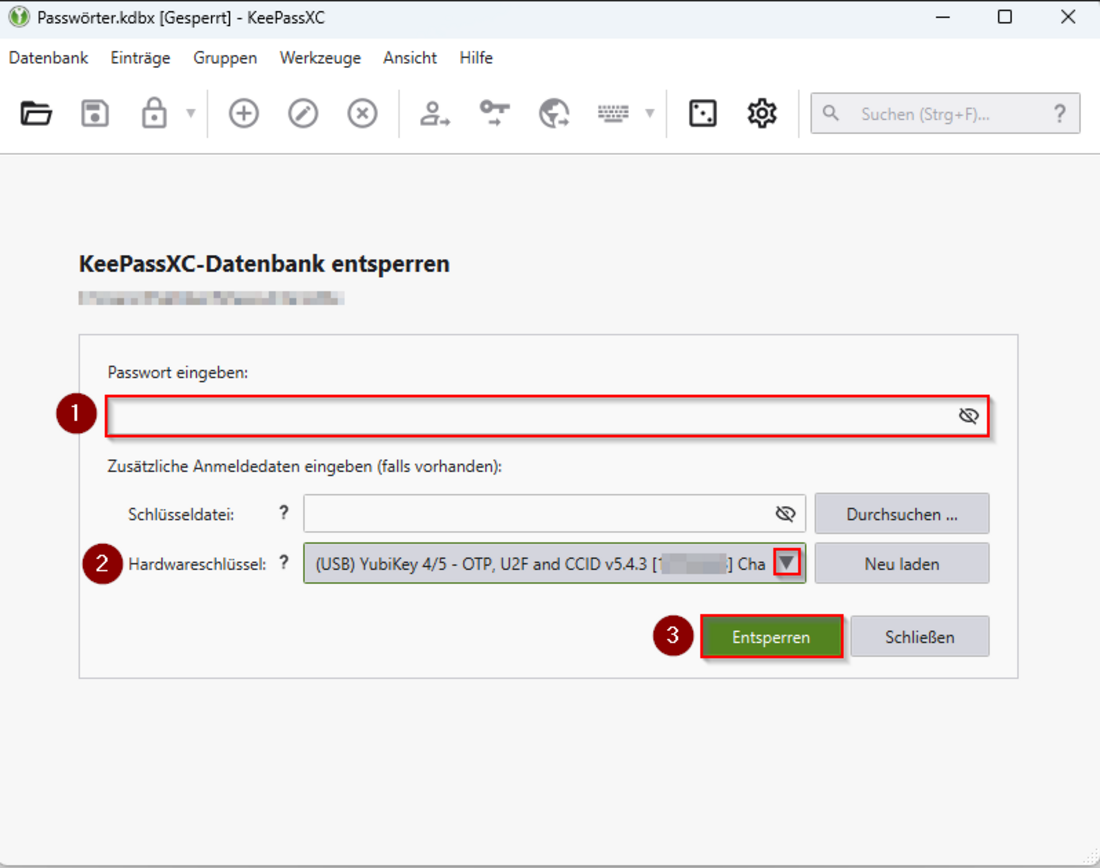
Task: Click the search magnifier icon
Action: coord(831,113)
